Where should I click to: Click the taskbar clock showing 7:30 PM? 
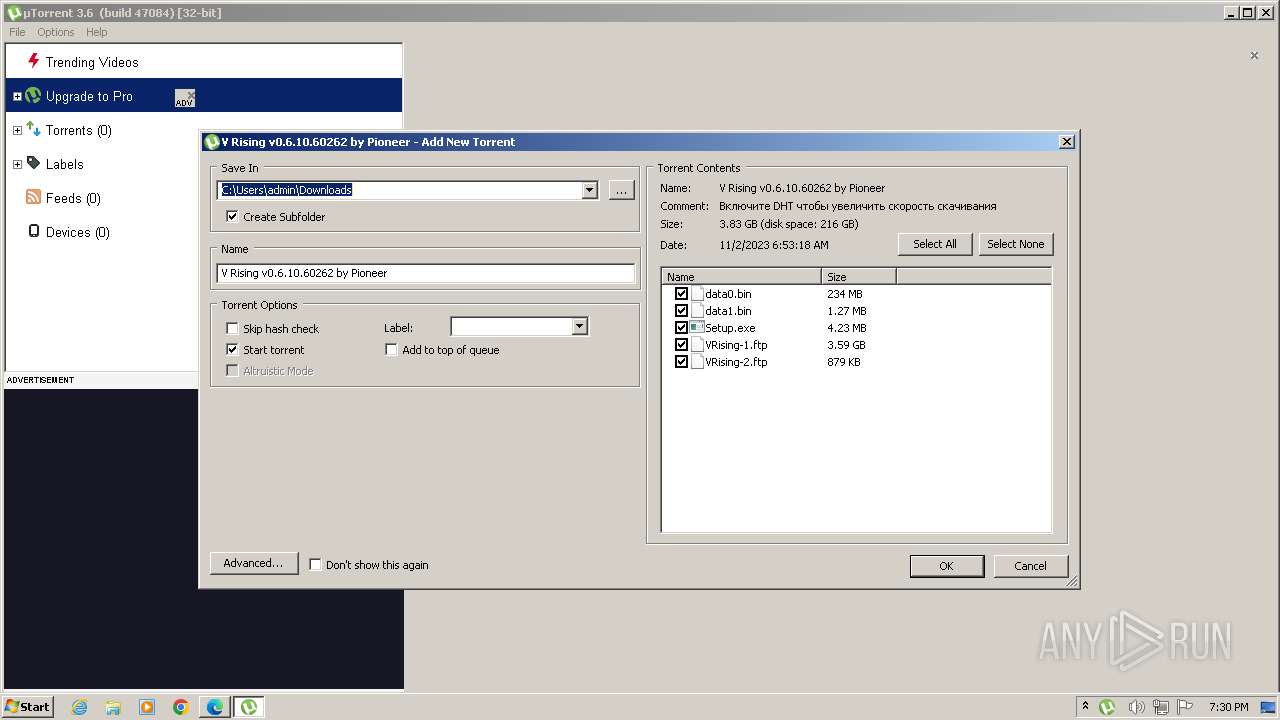(x=1229, y=707)
